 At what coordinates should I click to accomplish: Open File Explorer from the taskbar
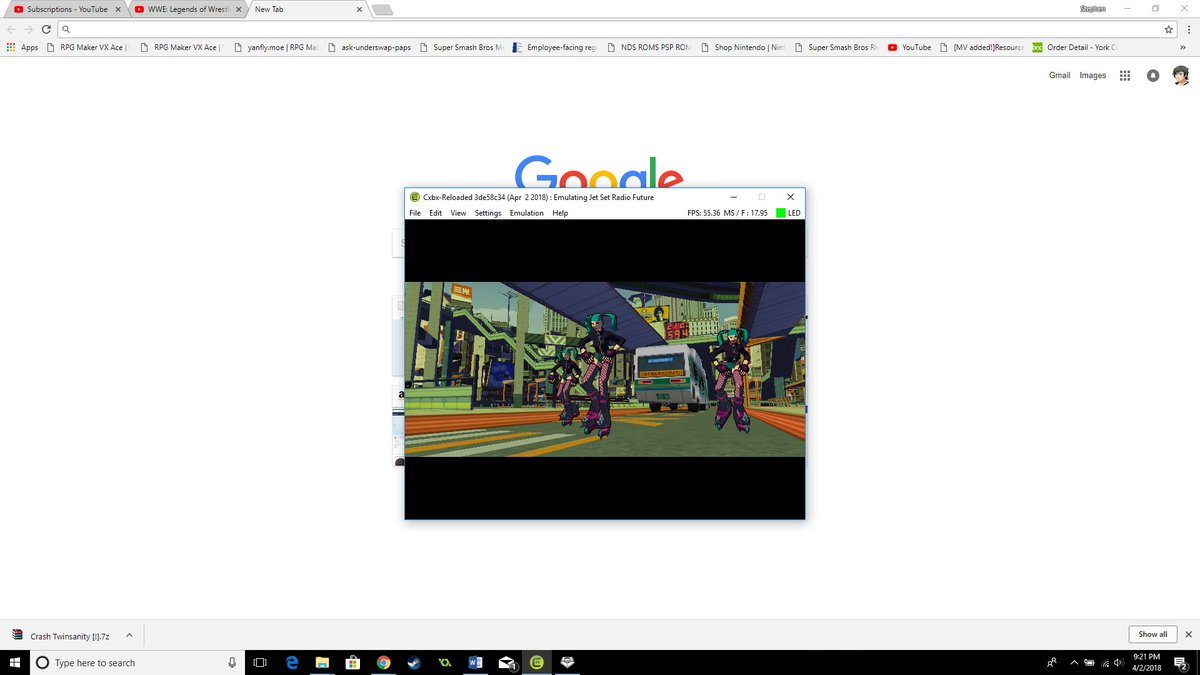point(322,662)
